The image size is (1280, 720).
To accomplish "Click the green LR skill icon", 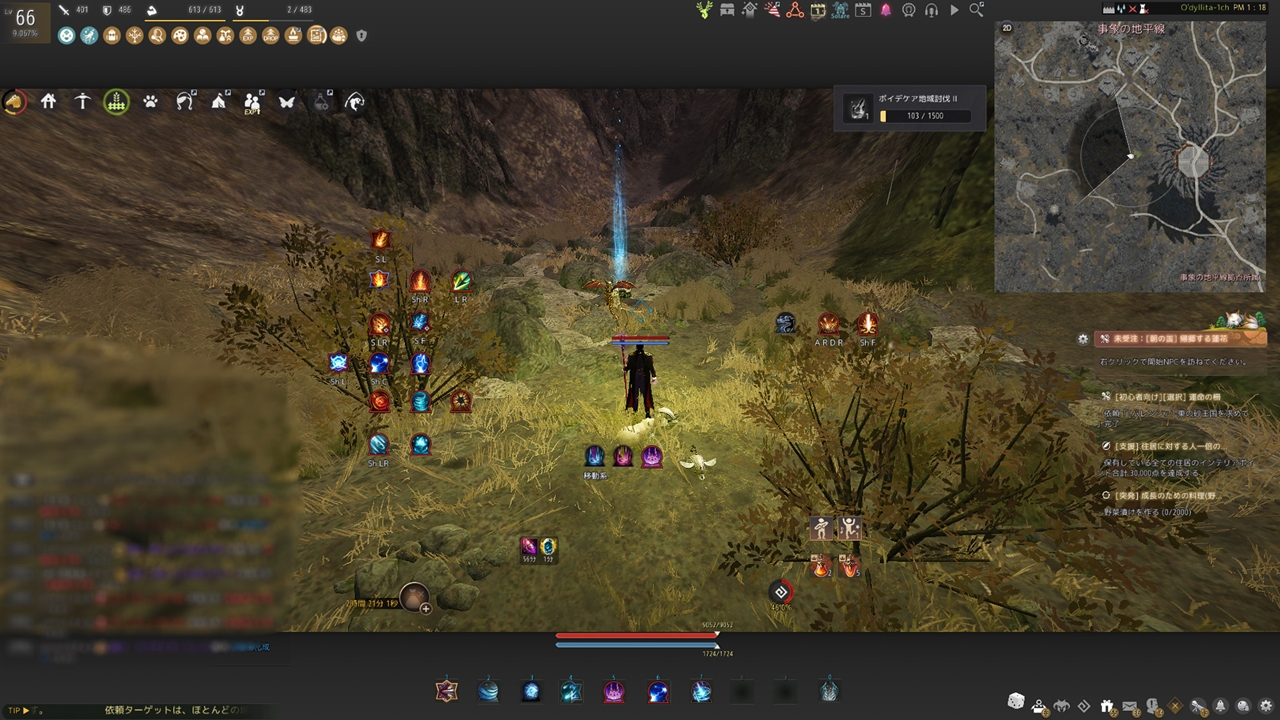I will (460, 281).
